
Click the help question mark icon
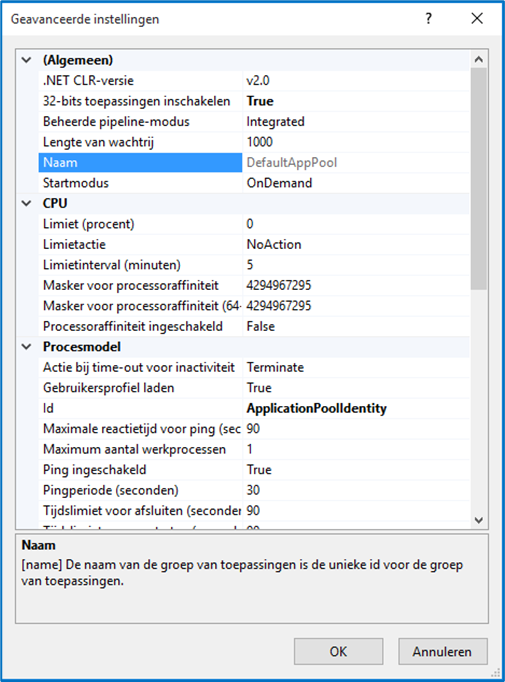pyautogui.click(x=428, y=18)
